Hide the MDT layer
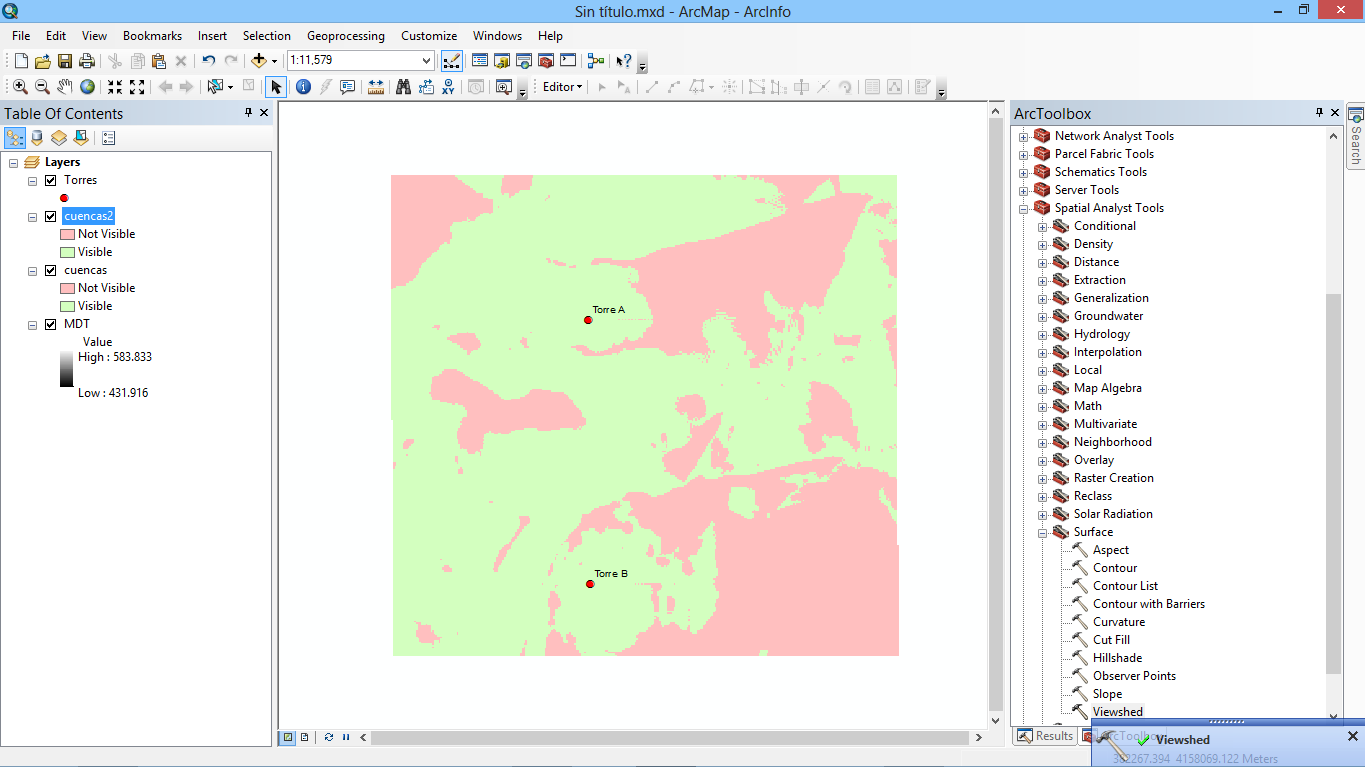 tap(51, 324)
